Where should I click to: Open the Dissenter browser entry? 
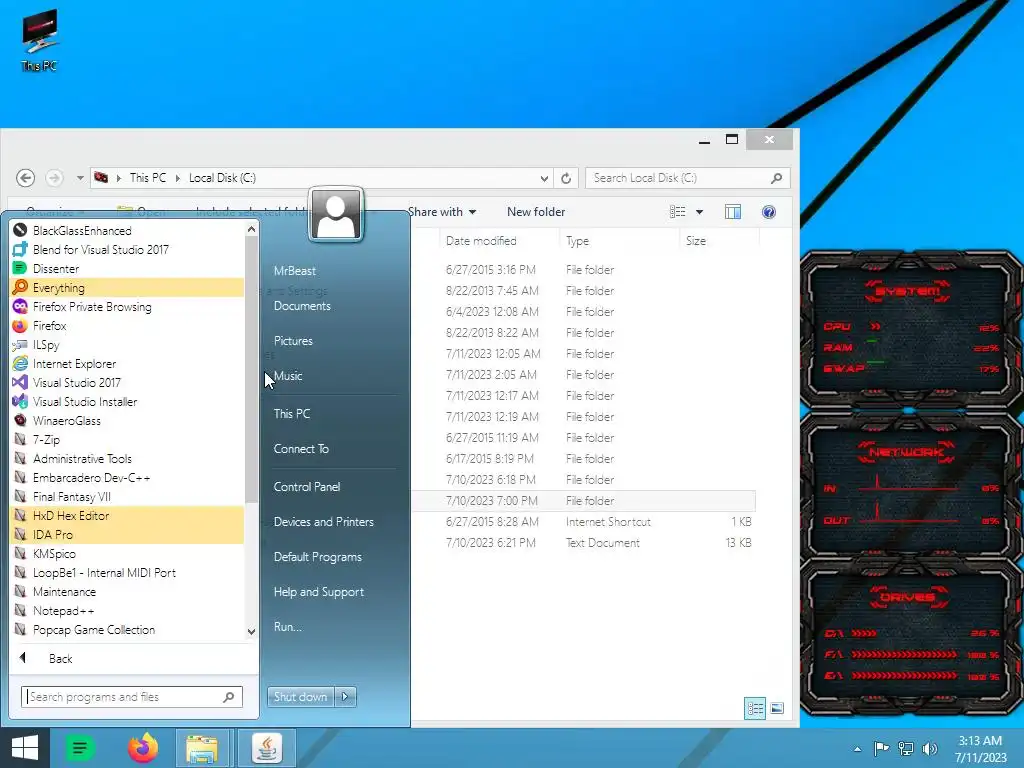click(127, 268)
